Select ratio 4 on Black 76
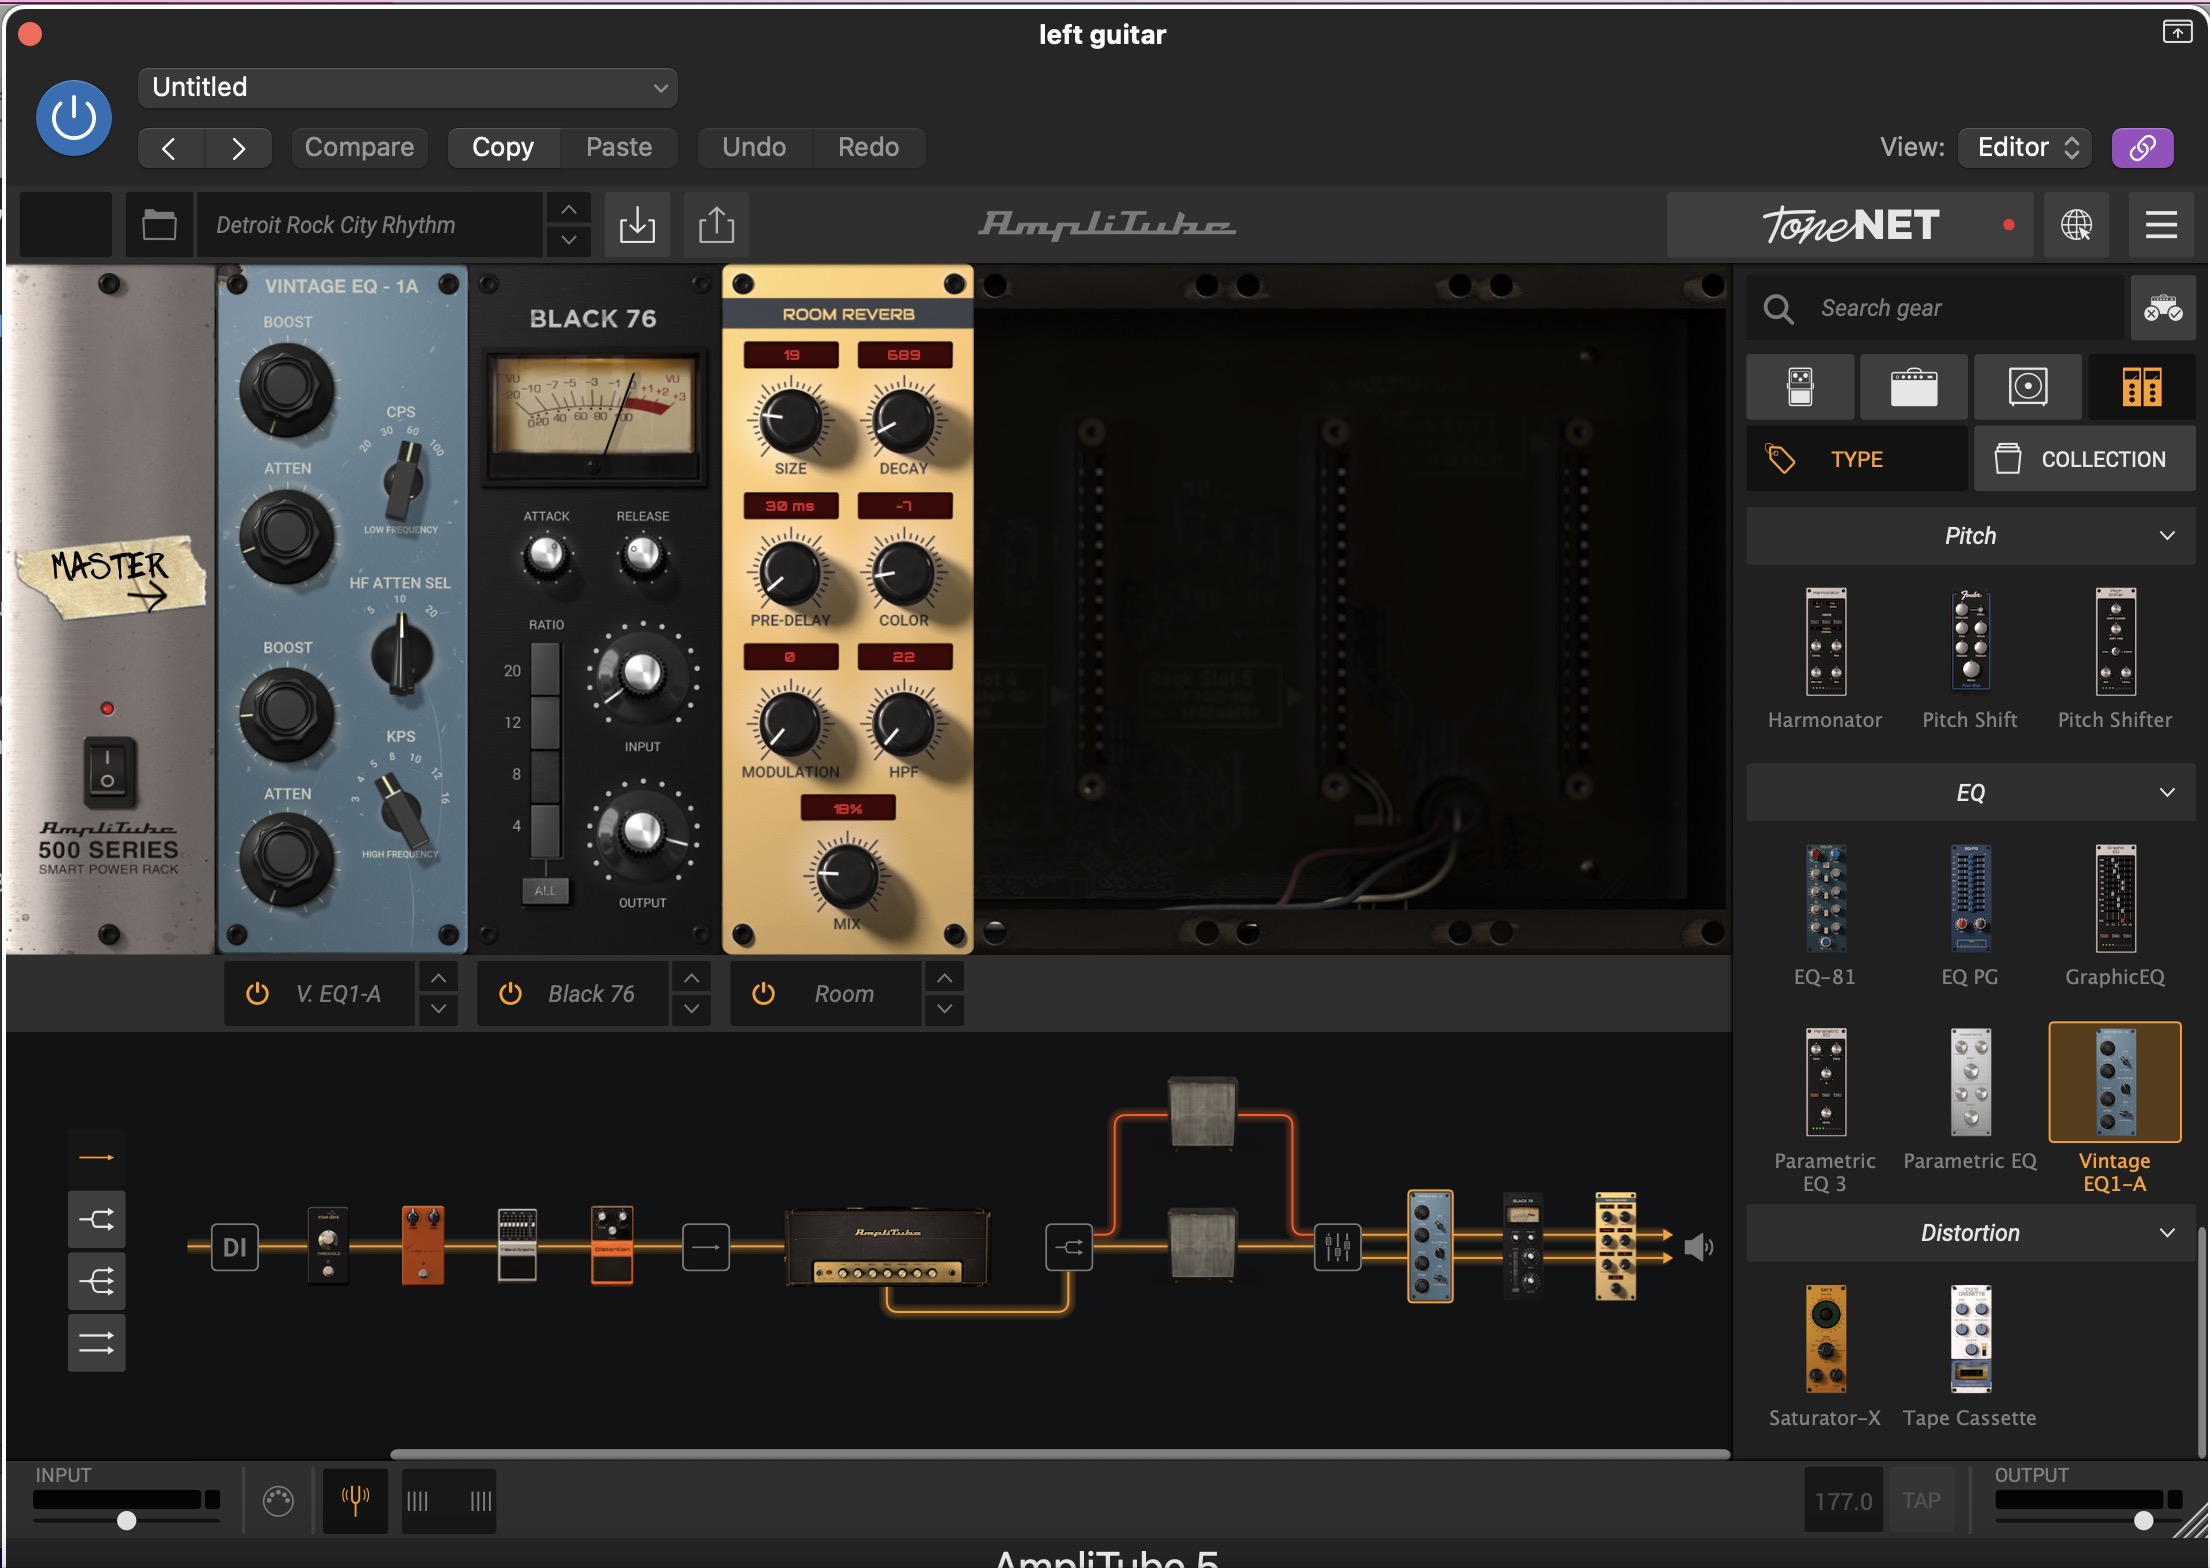The width and height of the screenshot is (2210, 1568). pos(545,829)
